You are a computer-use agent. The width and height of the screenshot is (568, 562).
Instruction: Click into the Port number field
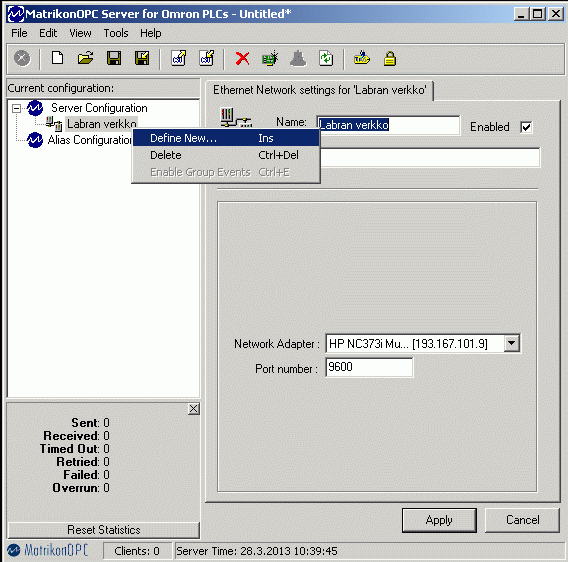[369, 367]
